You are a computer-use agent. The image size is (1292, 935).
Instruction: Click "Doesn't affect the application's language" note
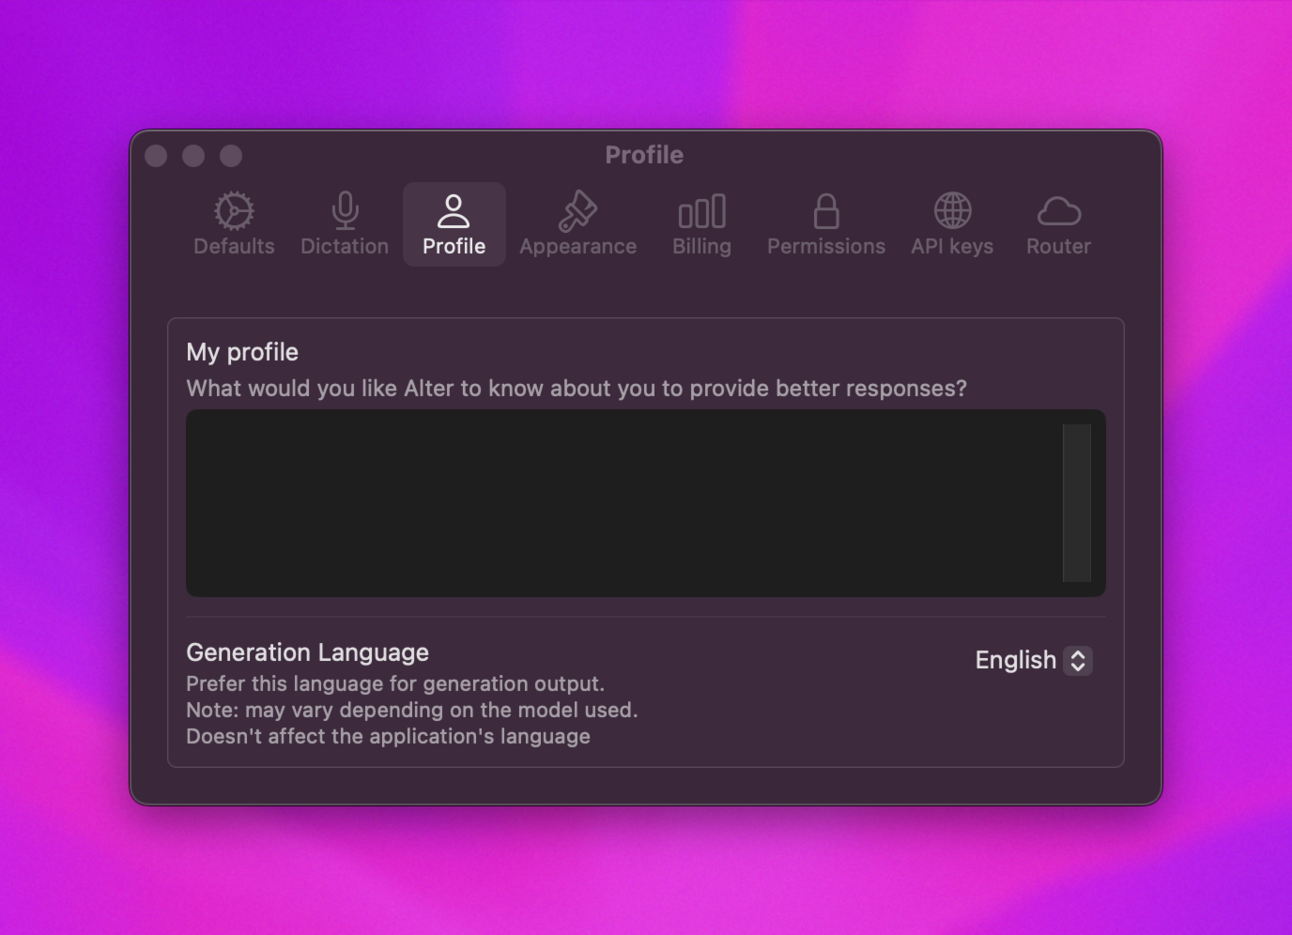pos(388,736)
